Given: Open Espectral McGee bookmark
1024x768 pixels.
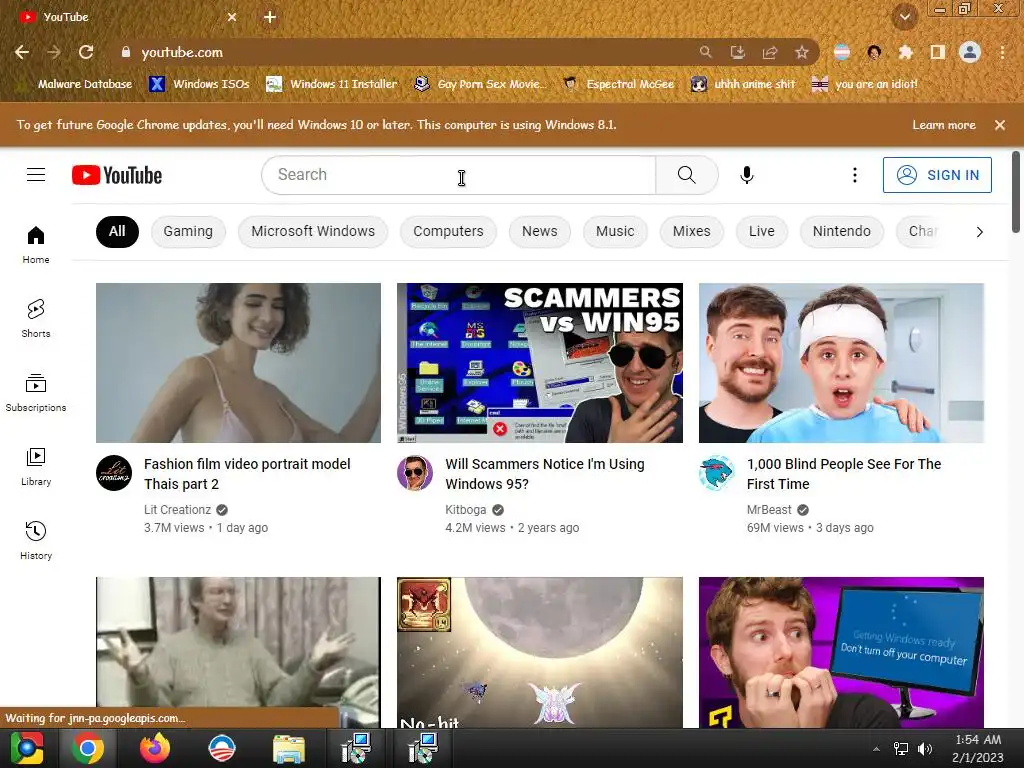Looking at the screenshot, I should click(618, 84).
